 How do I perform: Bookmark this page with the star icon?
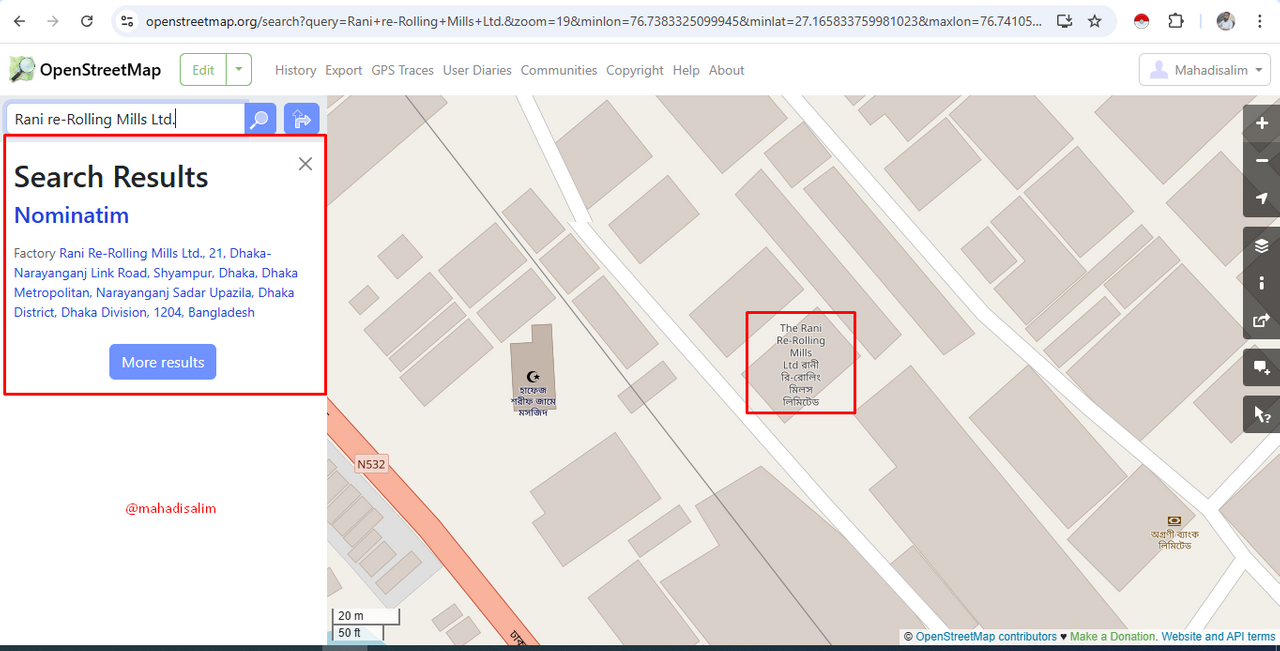[1095, 21]
